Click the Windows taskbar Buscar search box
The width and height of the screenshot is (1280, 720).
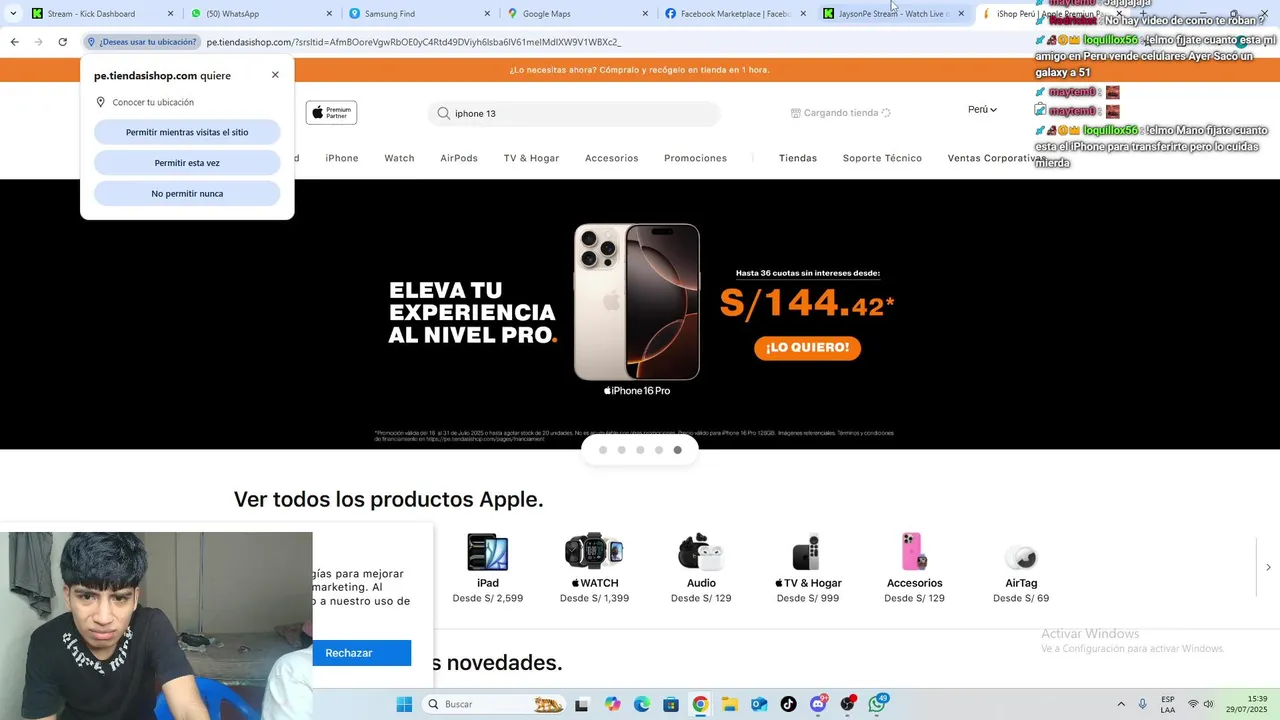point(493,704)
